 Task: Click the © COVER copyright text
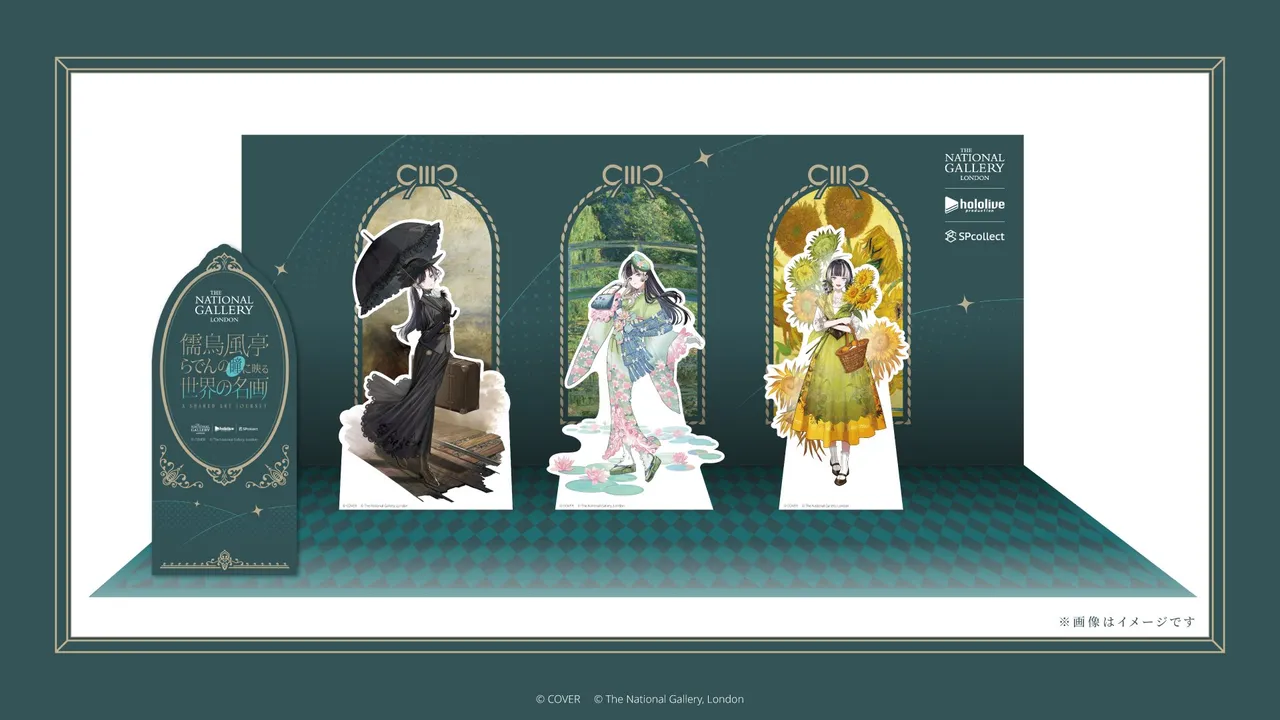tap(558, 699)
